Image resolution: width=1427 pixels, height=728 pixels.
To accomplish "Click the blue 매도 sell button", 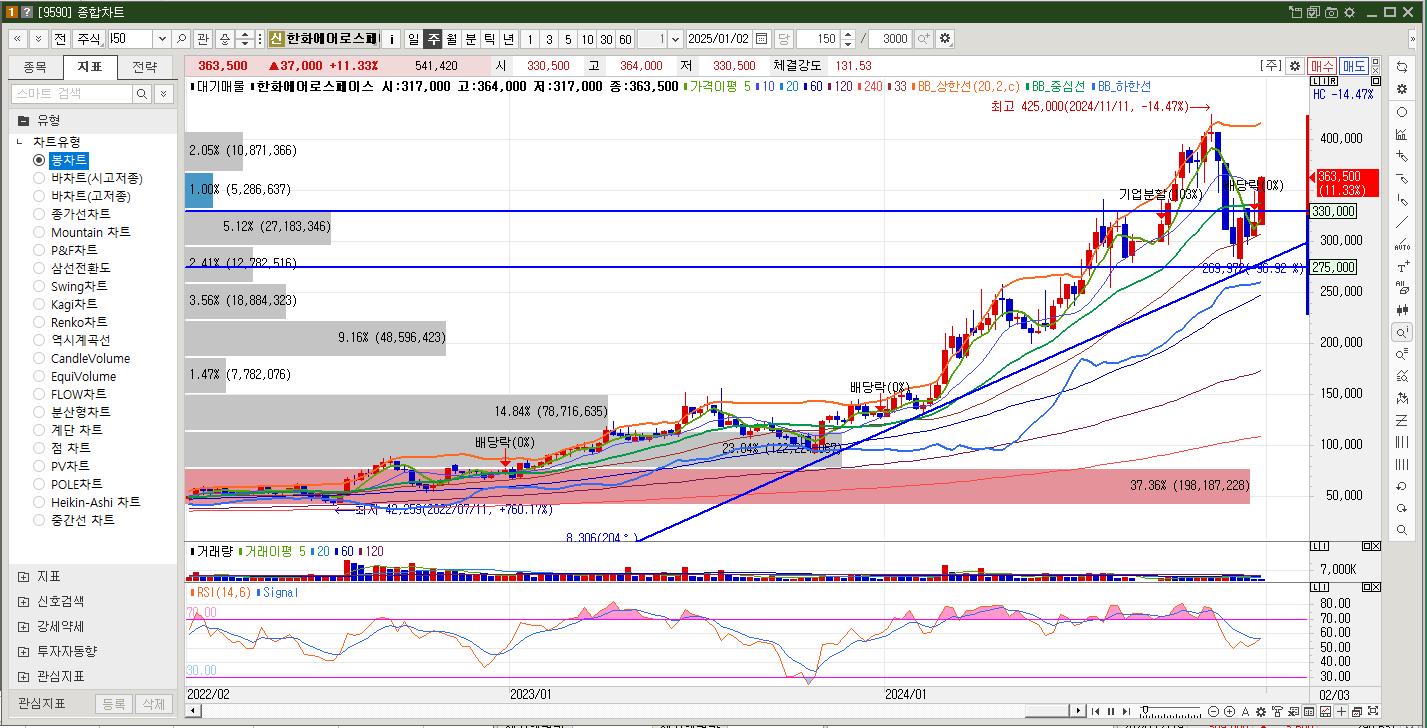I will [x=1354, y=65].
